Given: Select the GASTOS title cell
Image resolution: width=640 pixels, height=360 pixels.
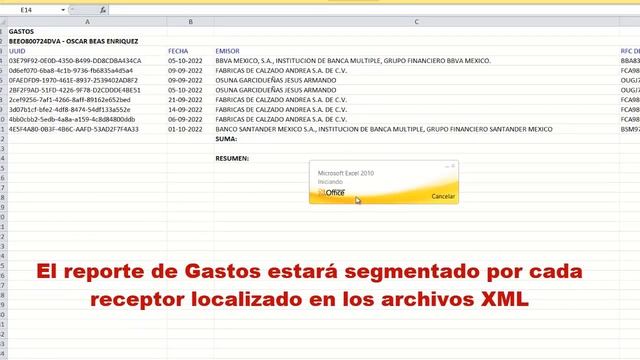Looking at the screenshot, I should click(87, 31).
